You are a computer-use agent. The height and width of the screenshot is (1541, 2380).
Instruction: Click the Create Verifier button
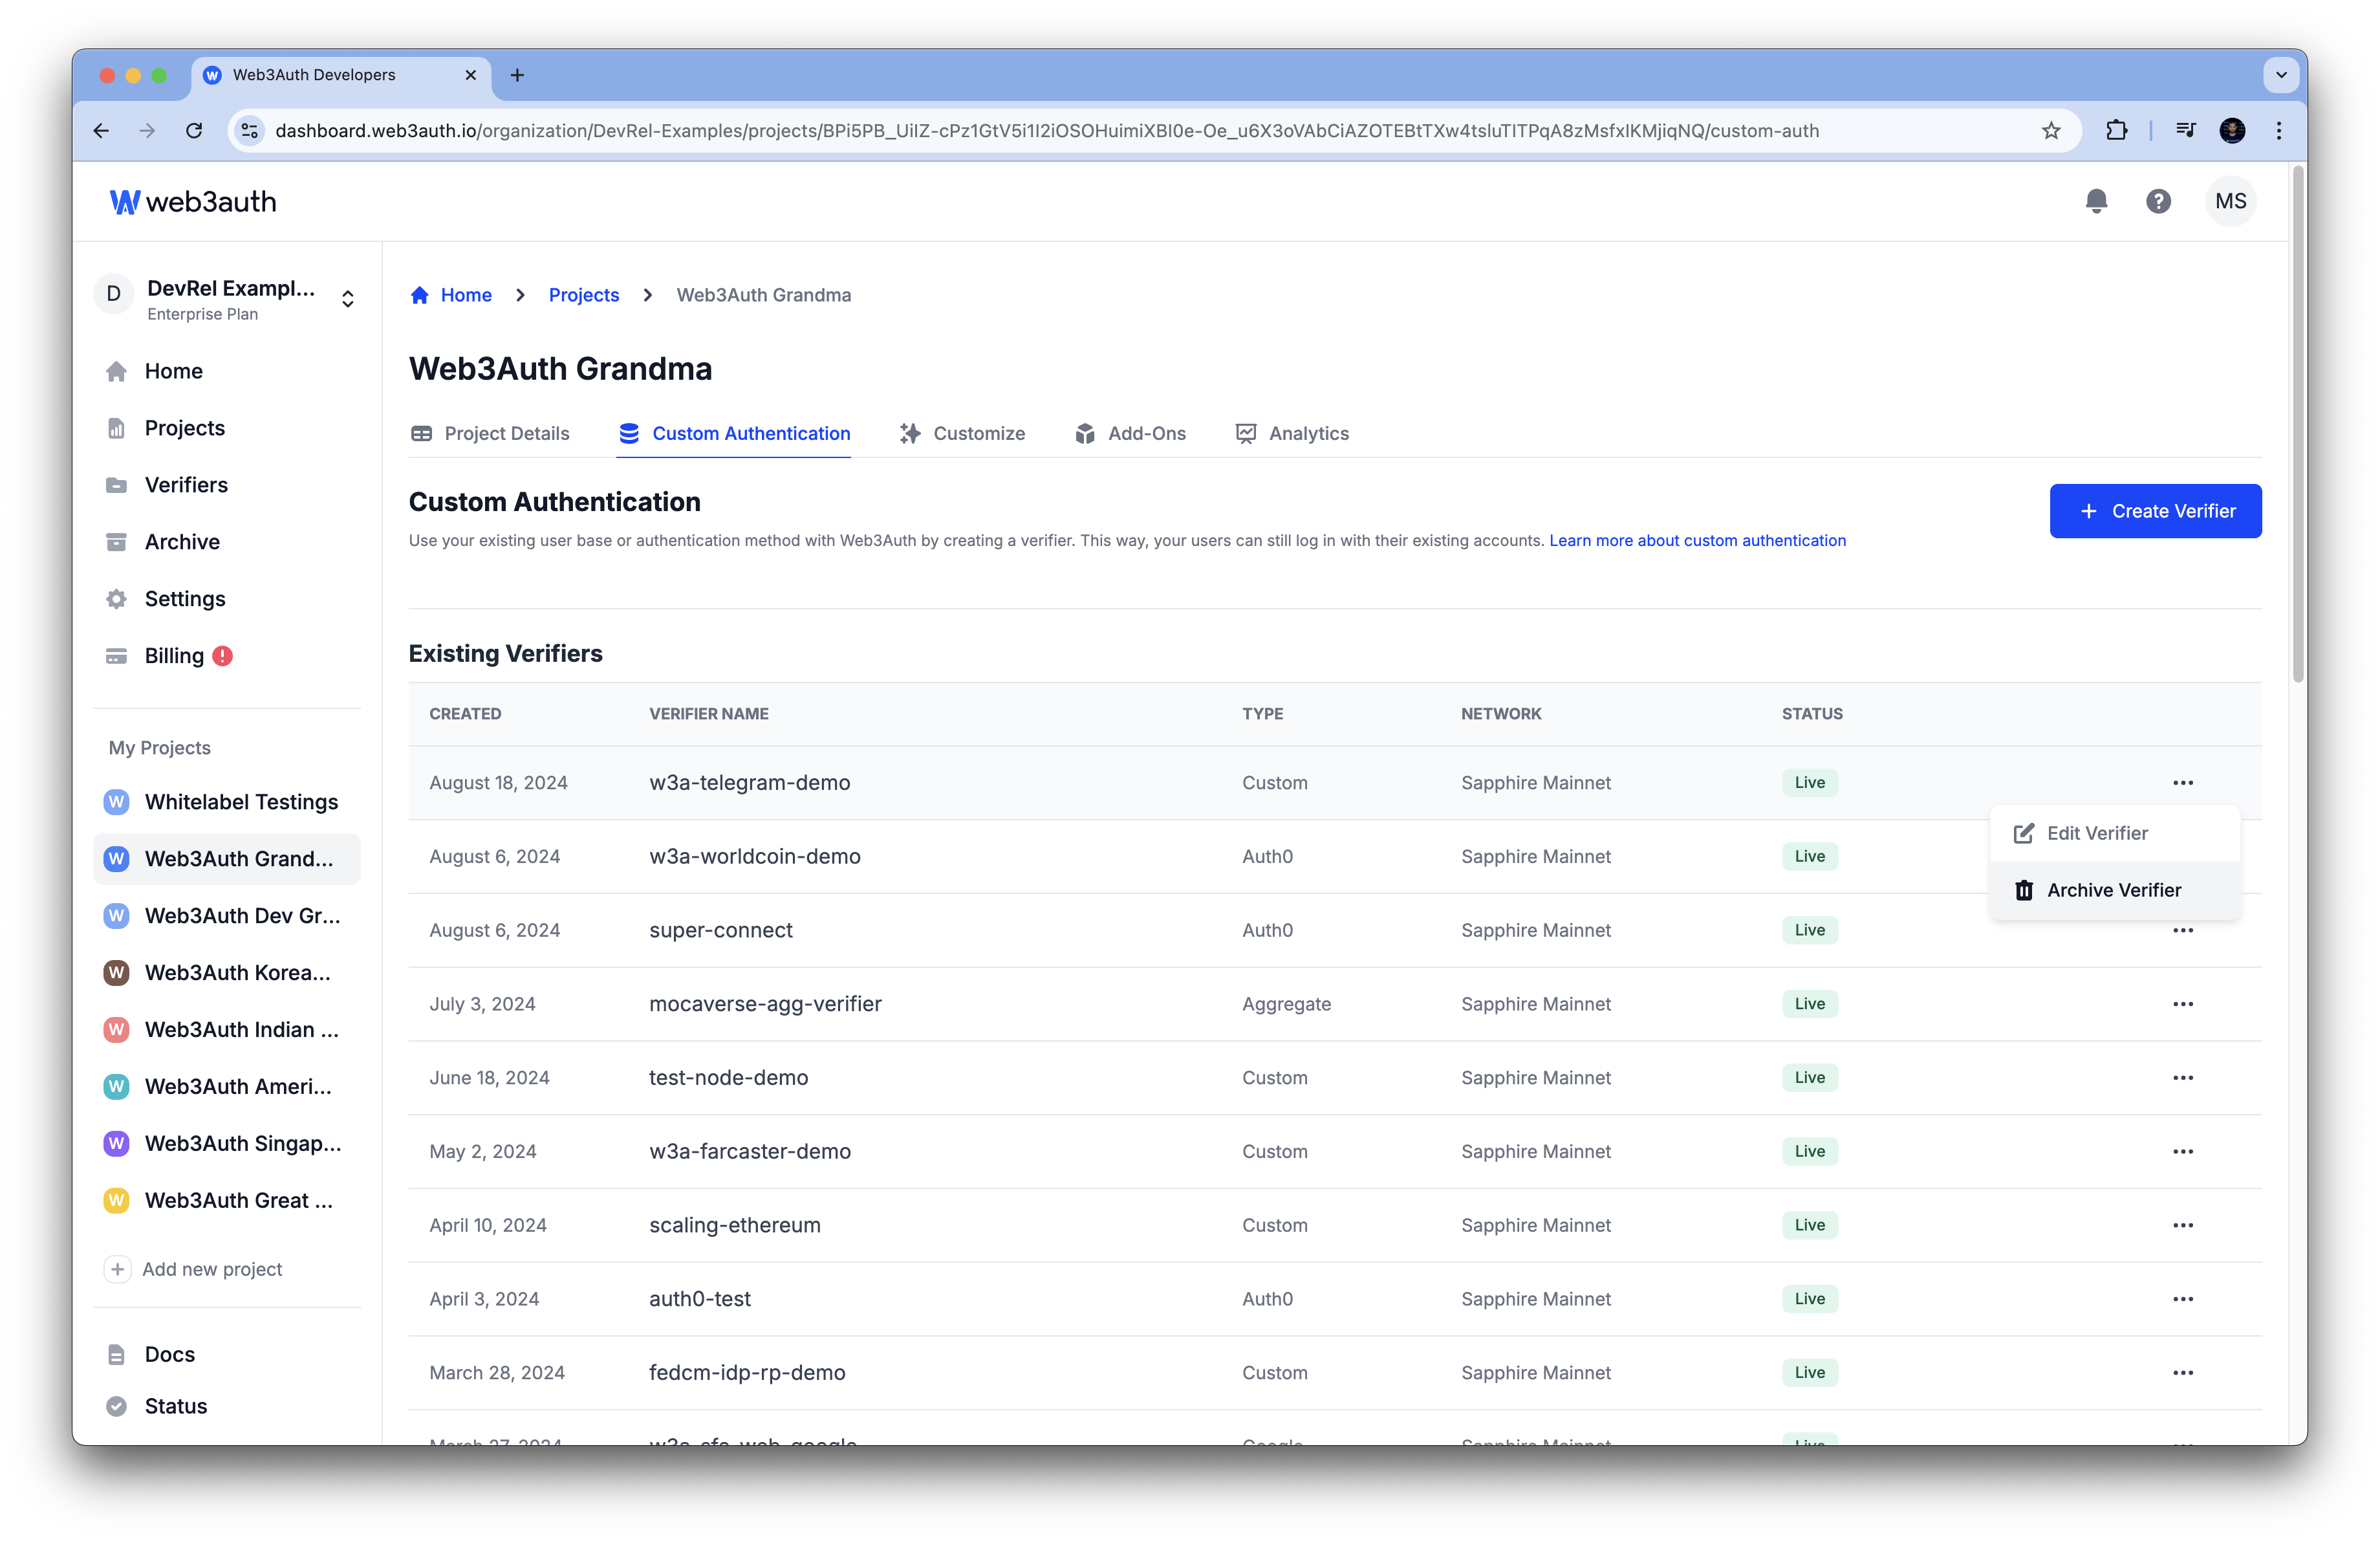click(2155, 511)
